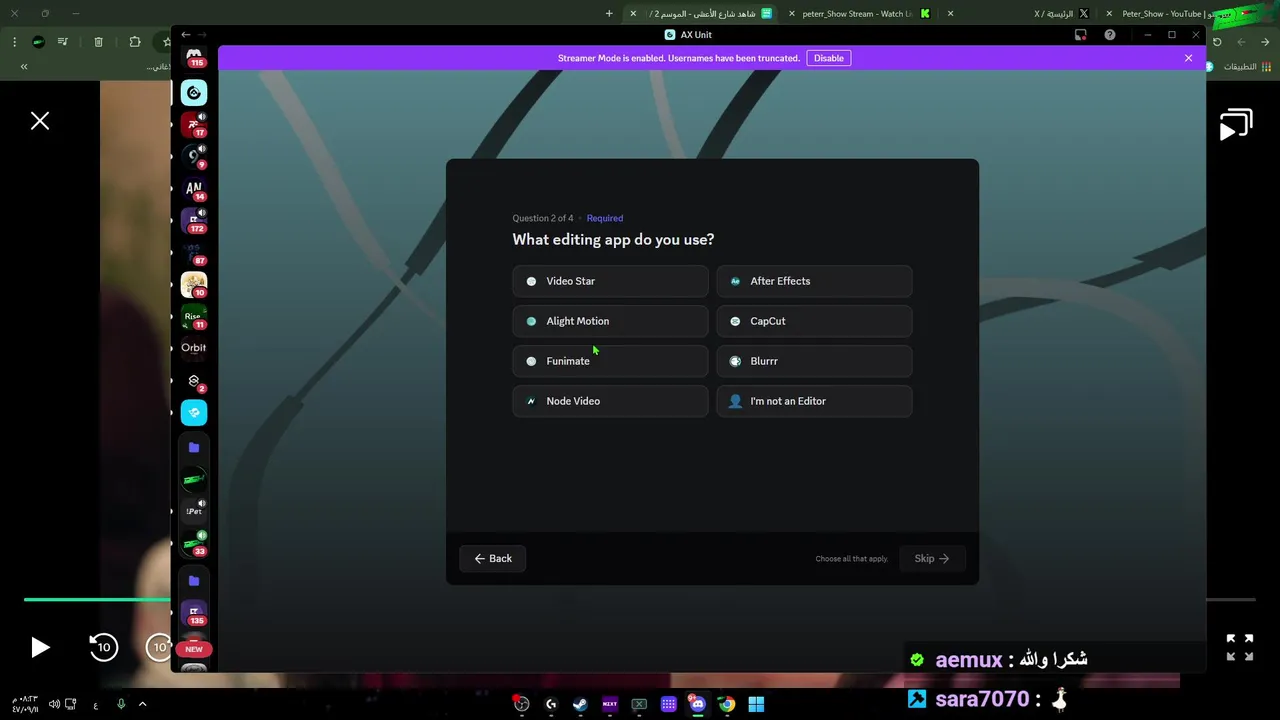Pick the Blurrr option
The height and width of the screenshot is (720, 1280).
click(x=814, y=361)
